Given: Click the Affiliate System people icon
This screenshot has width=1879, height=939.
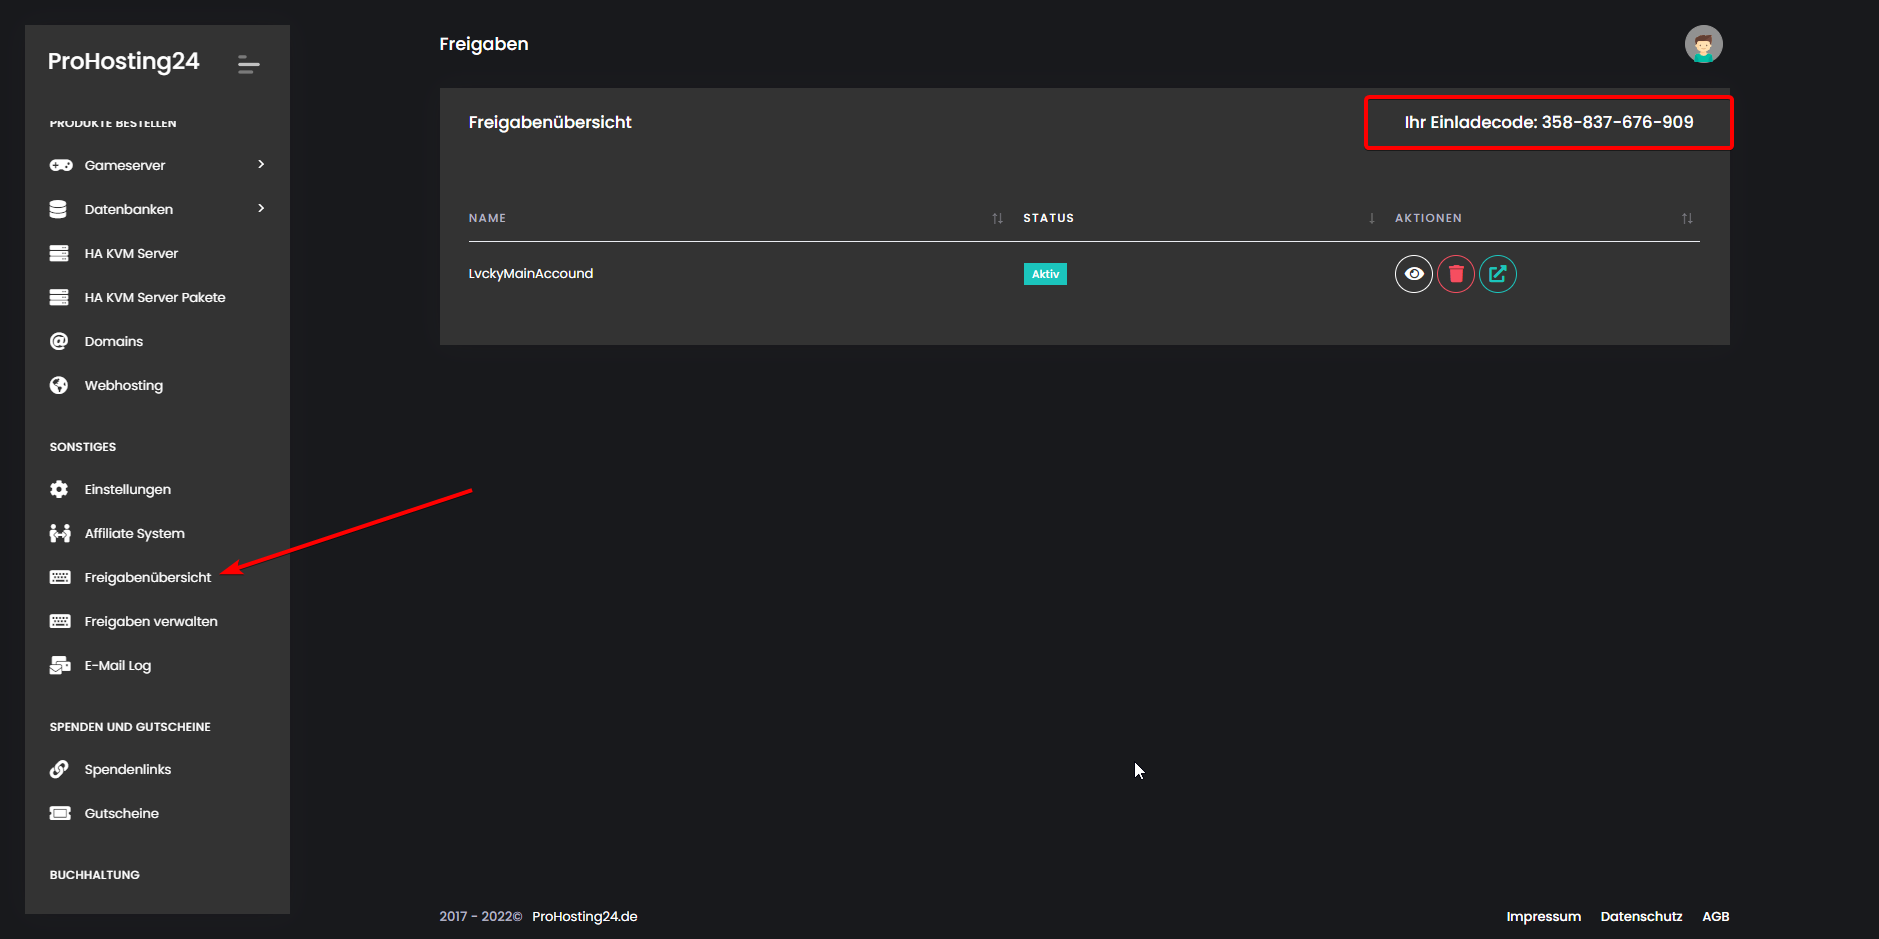Looking at the screenshot, I should click(60, 534).
